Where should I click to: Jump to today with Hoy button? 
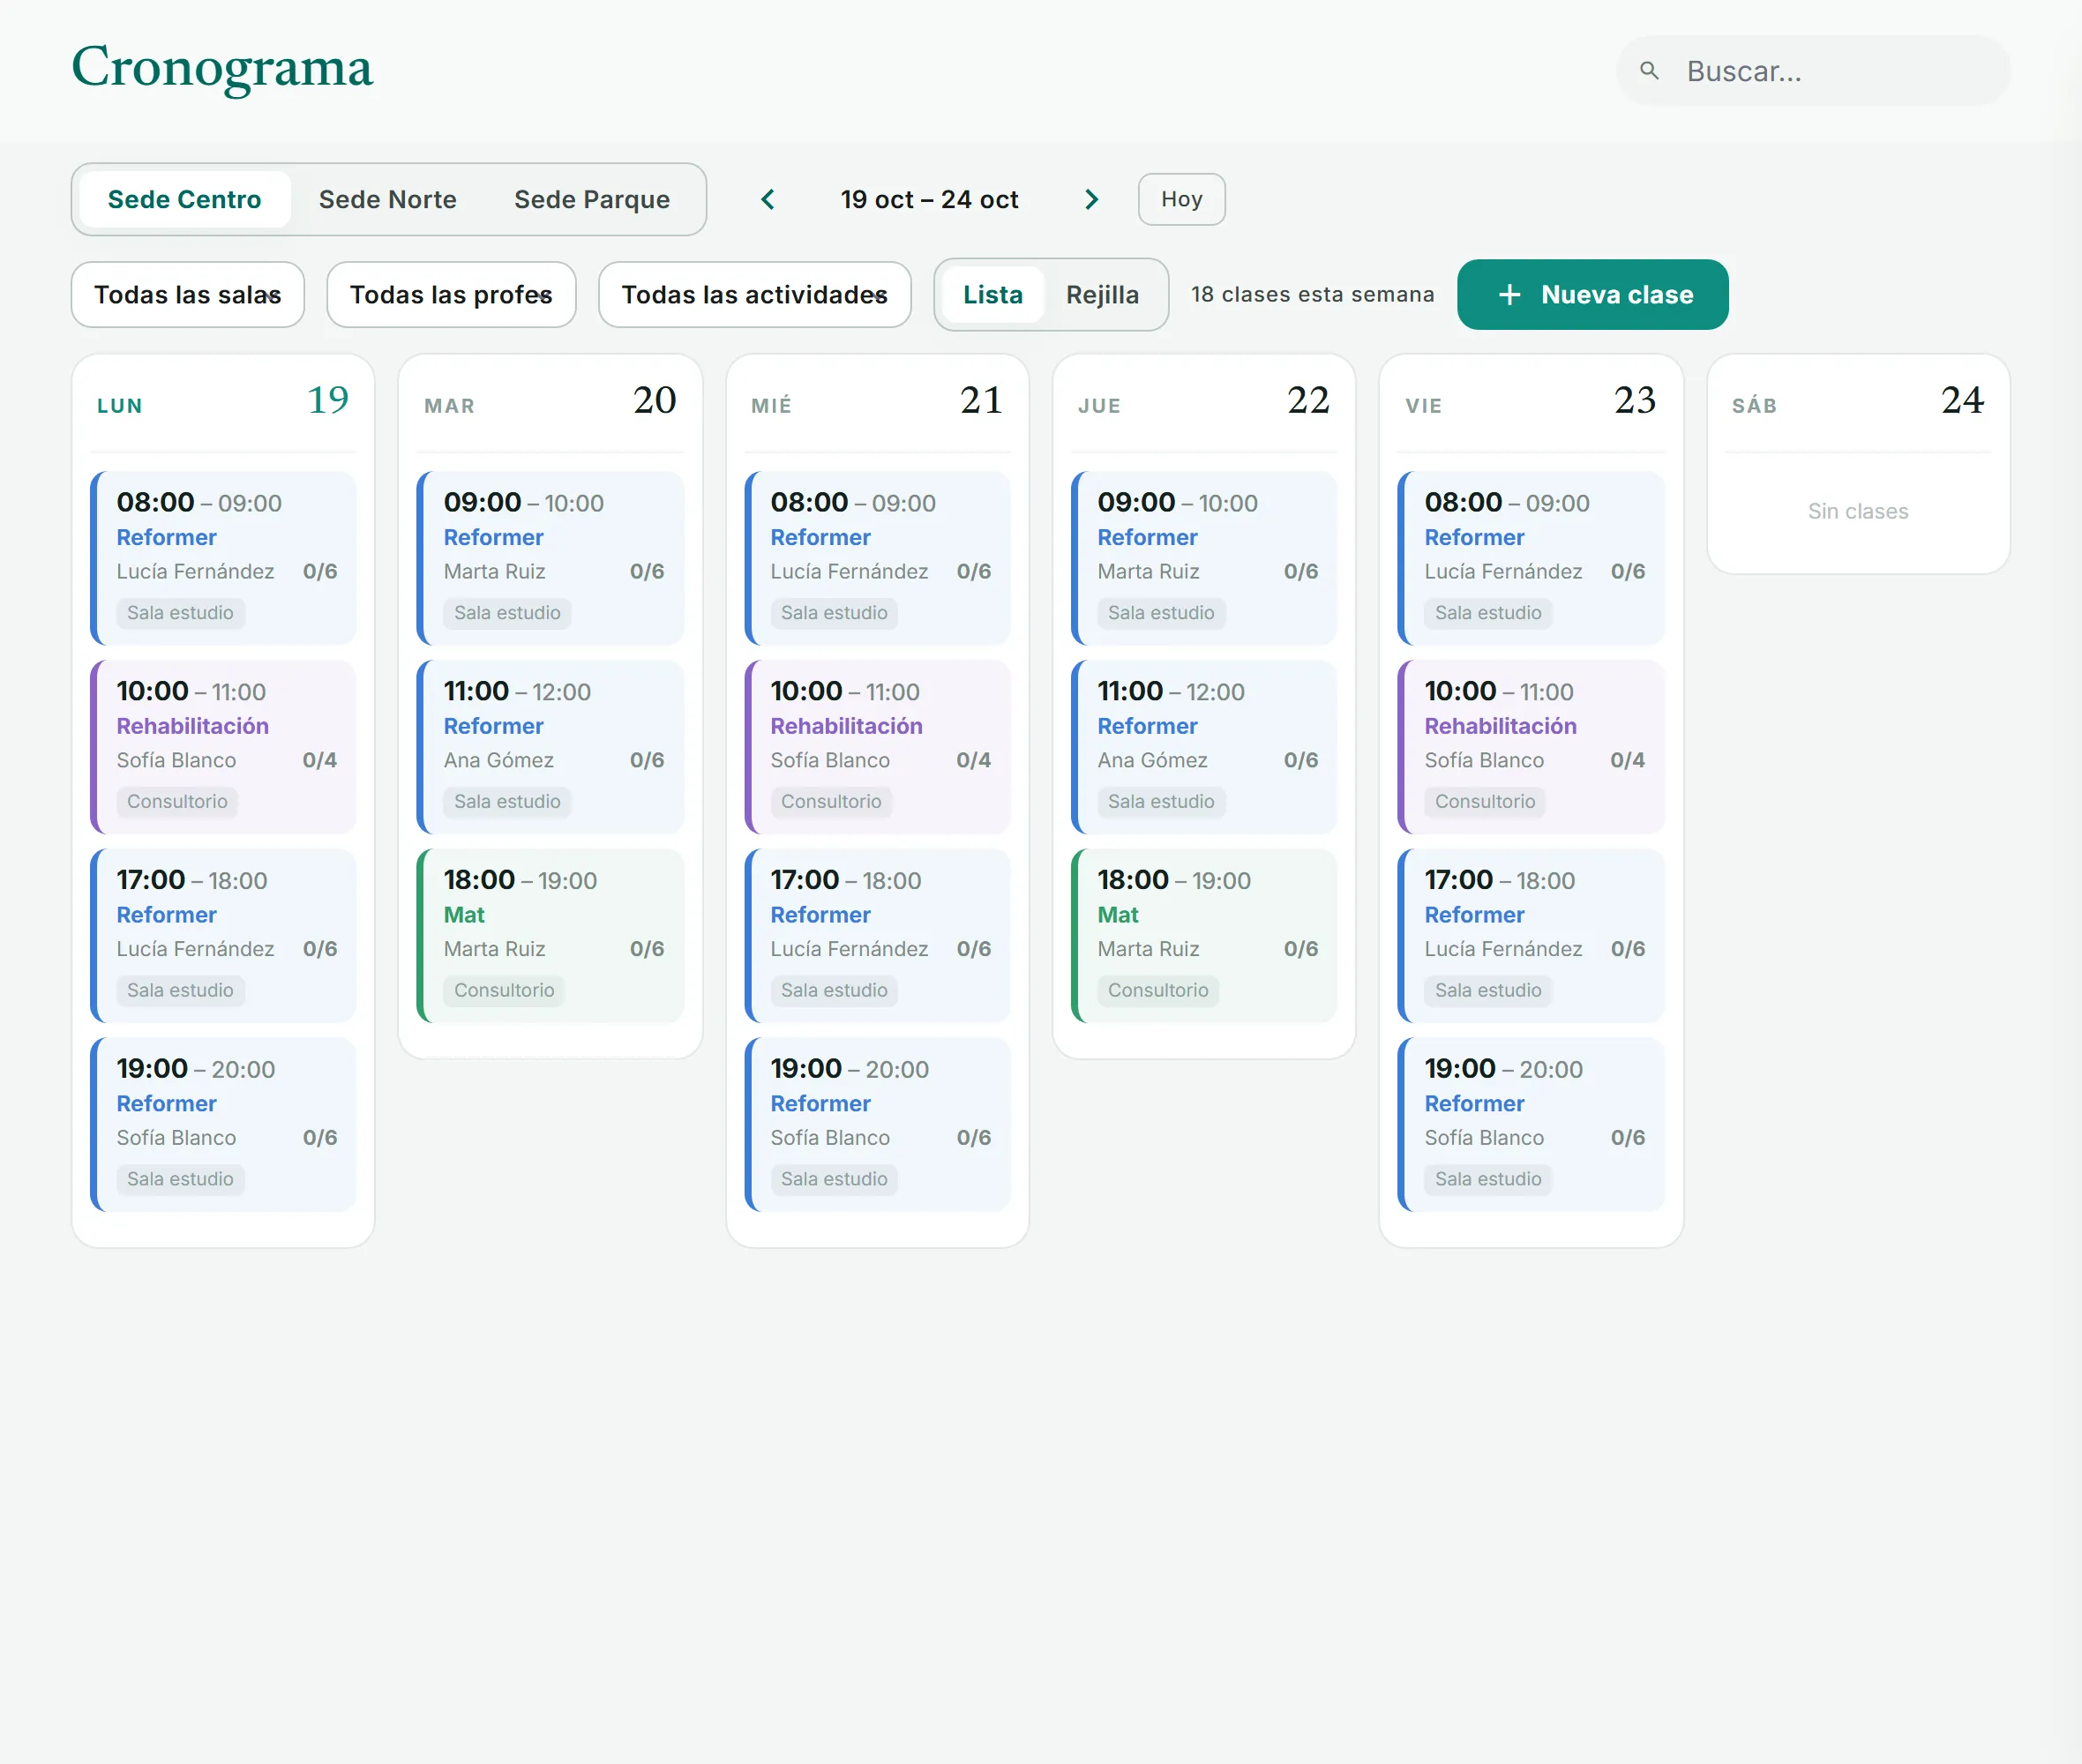tap(1181, 200)
